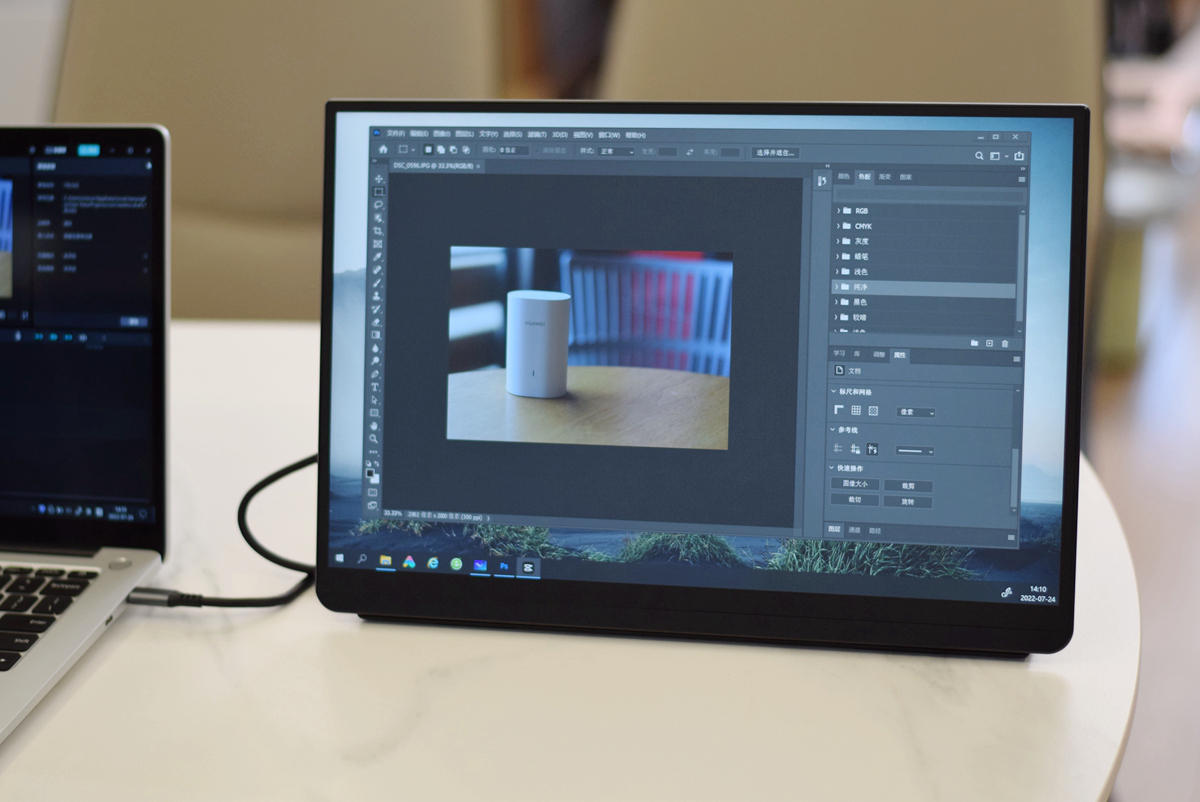The width and height of the screenshot is (1200, 802).
Task: Click New Selection mode icon
Action: (429, 150)
